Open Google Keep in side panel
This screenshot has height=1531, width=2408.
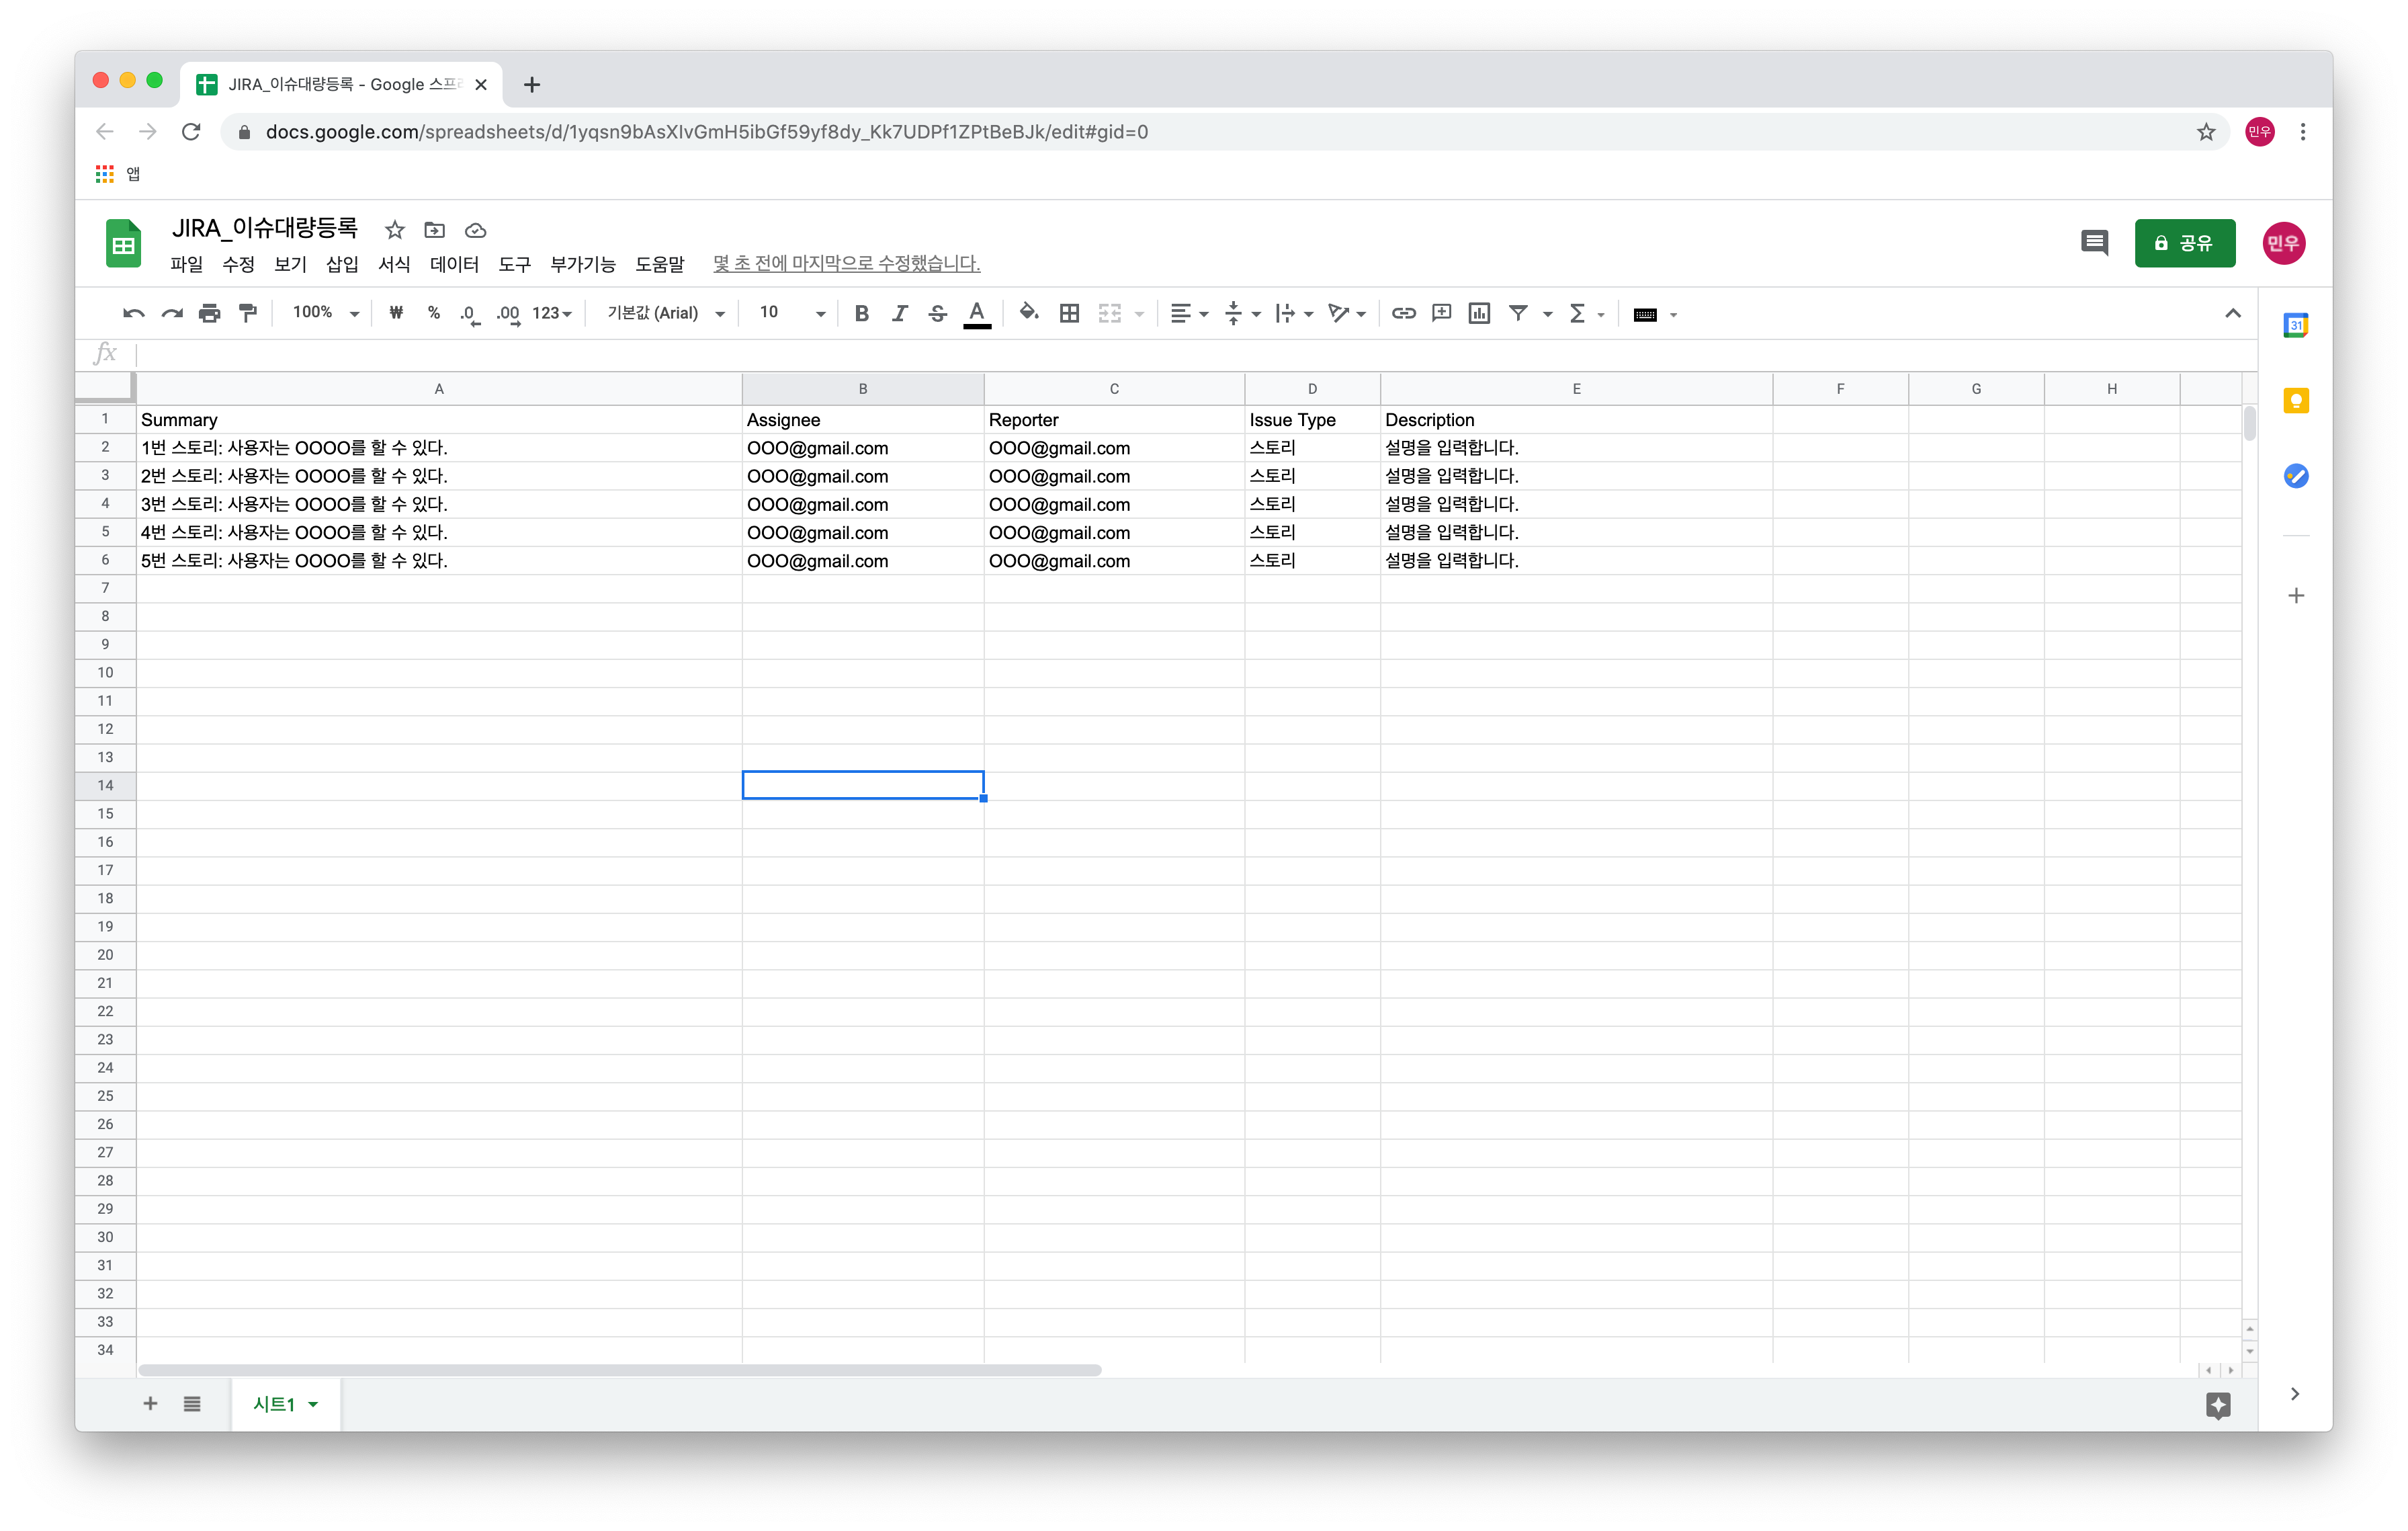tap(2295, 401)
